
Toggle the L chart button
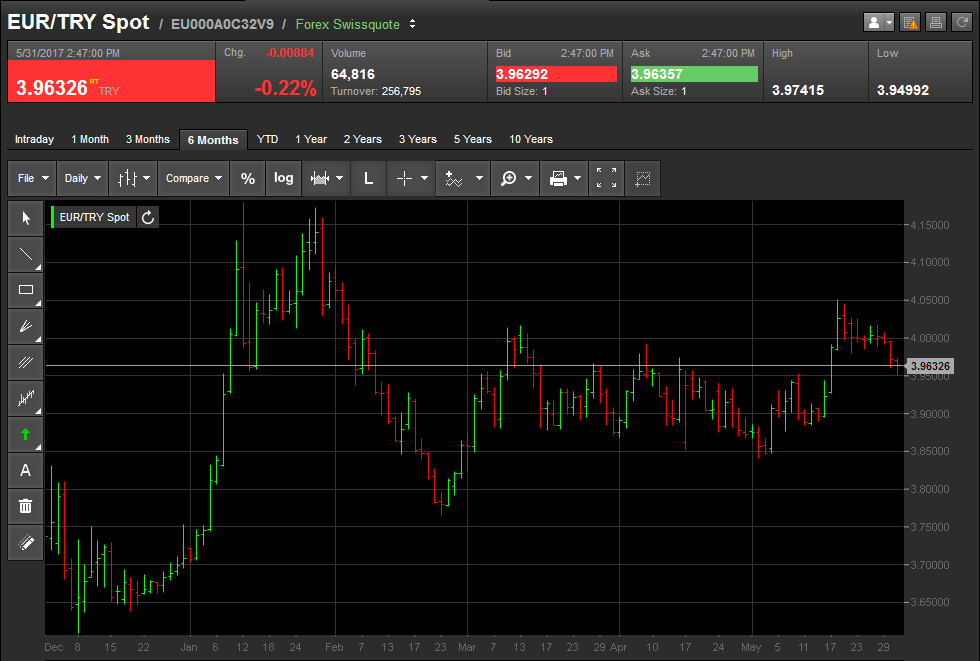[x=368, y=178]
